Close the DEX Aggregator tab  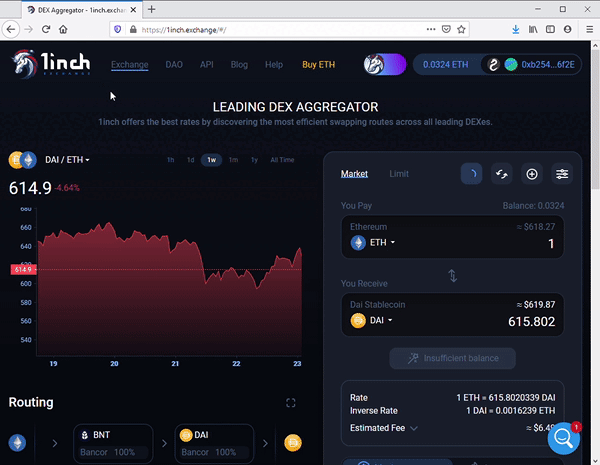[x=133, y=10]
